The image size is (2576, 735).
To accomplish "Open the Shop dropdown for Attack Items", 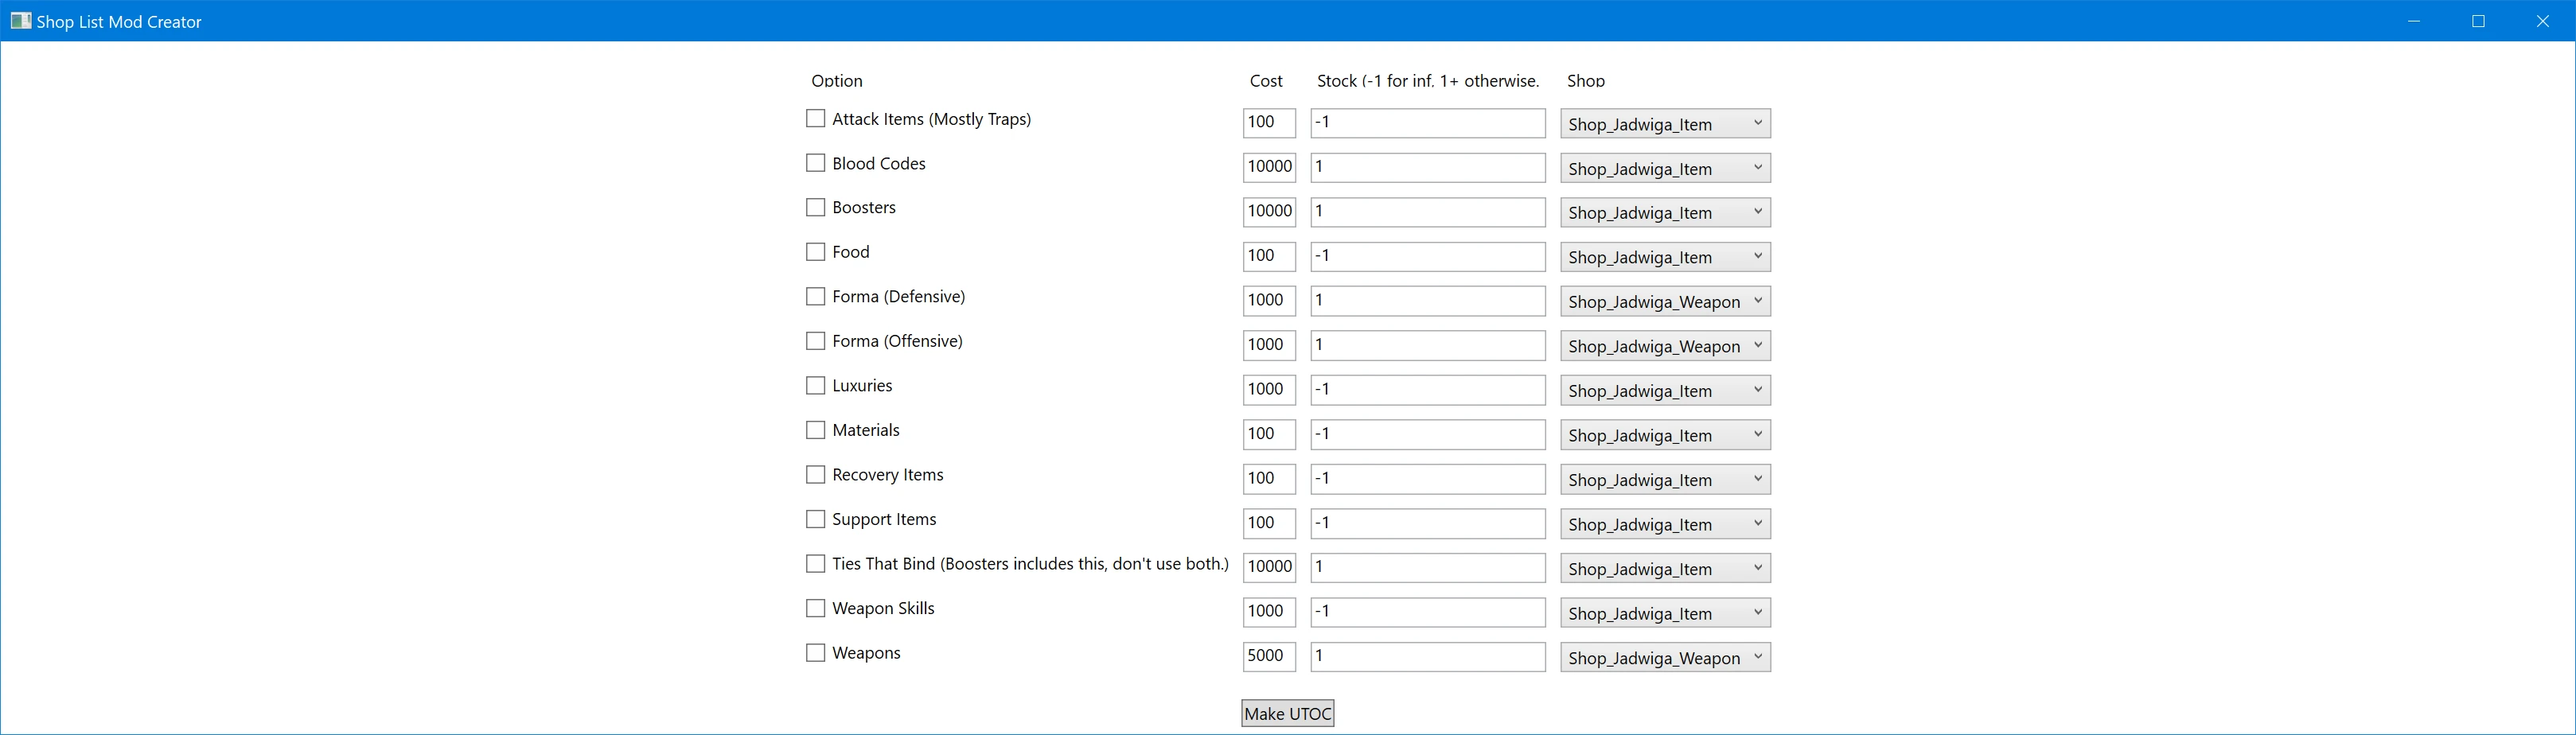I will click(1664, 123).
